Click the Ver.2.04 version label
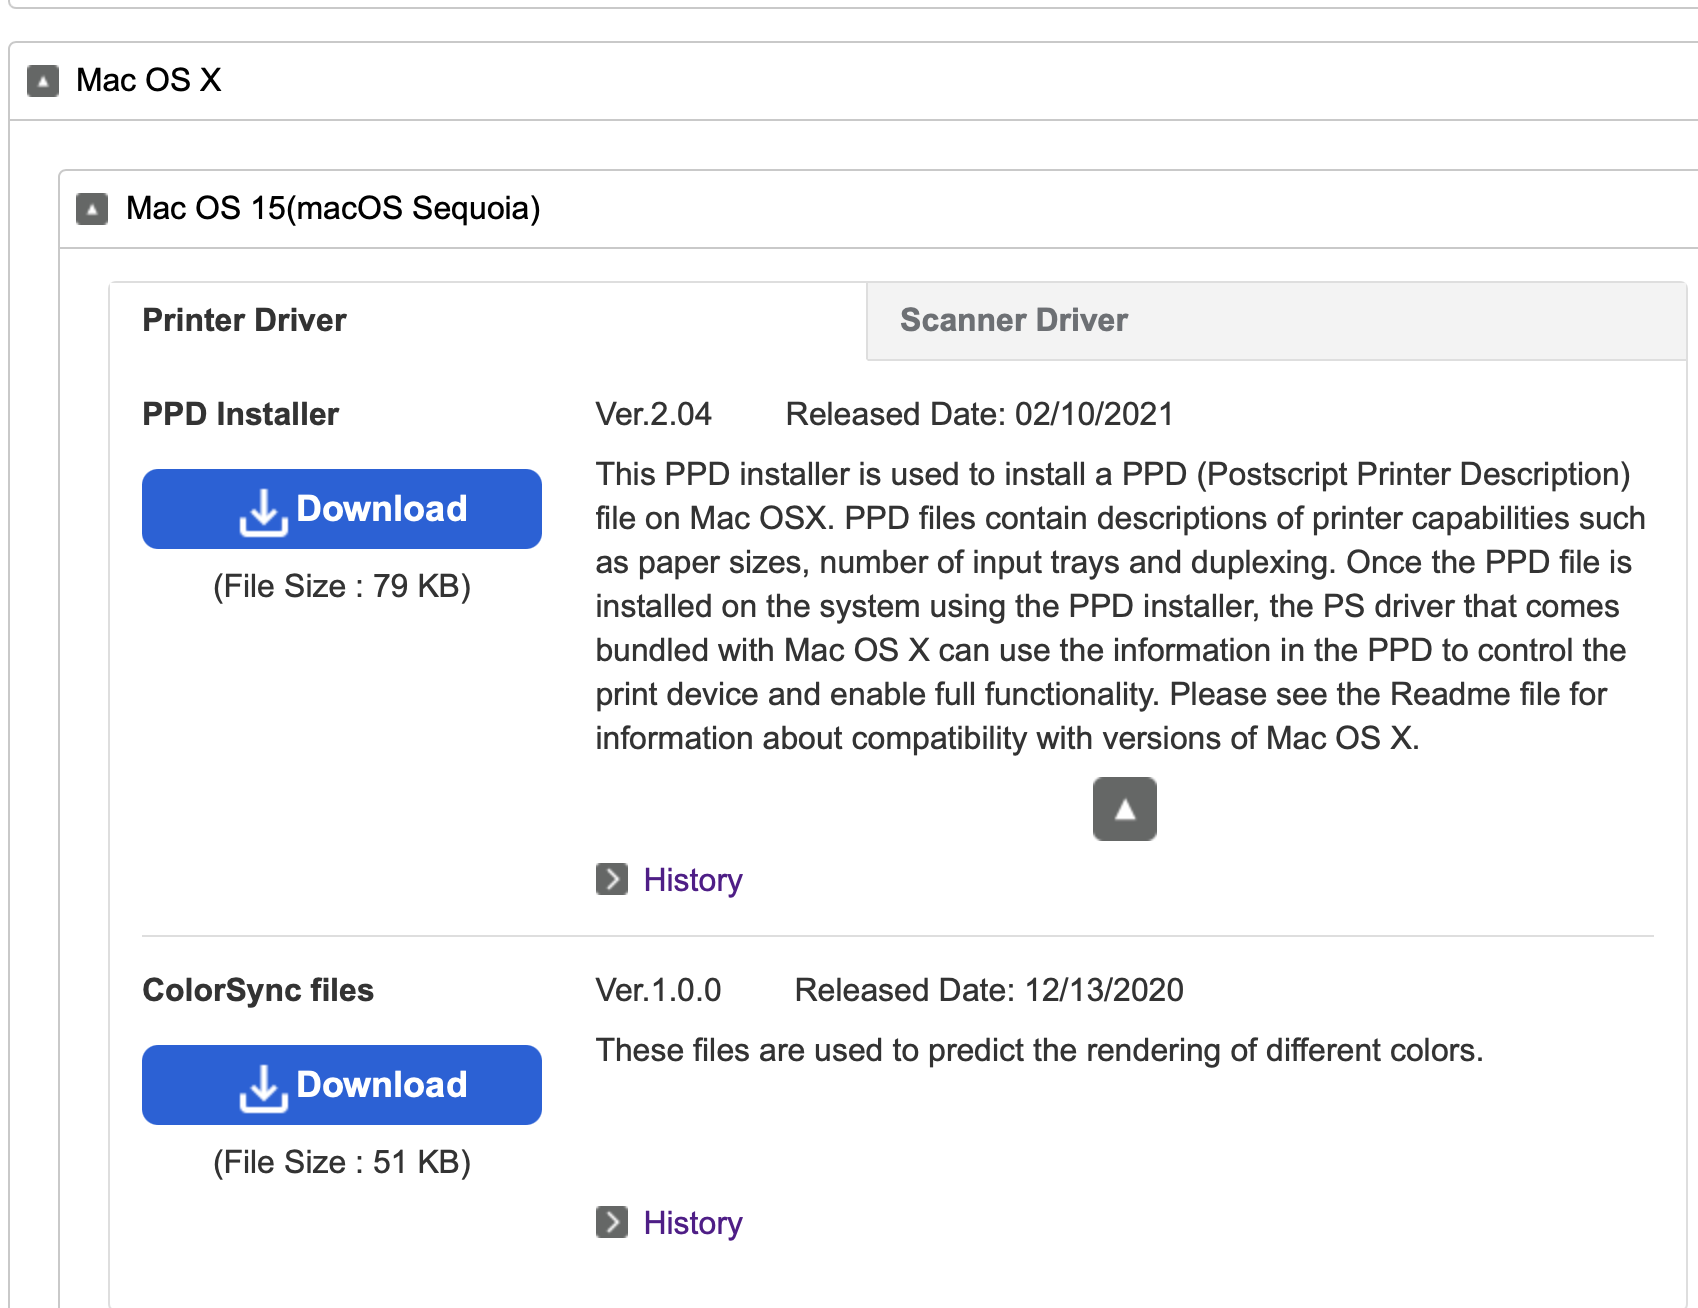Screen dimensions: 1698x1308 [653, 414]
